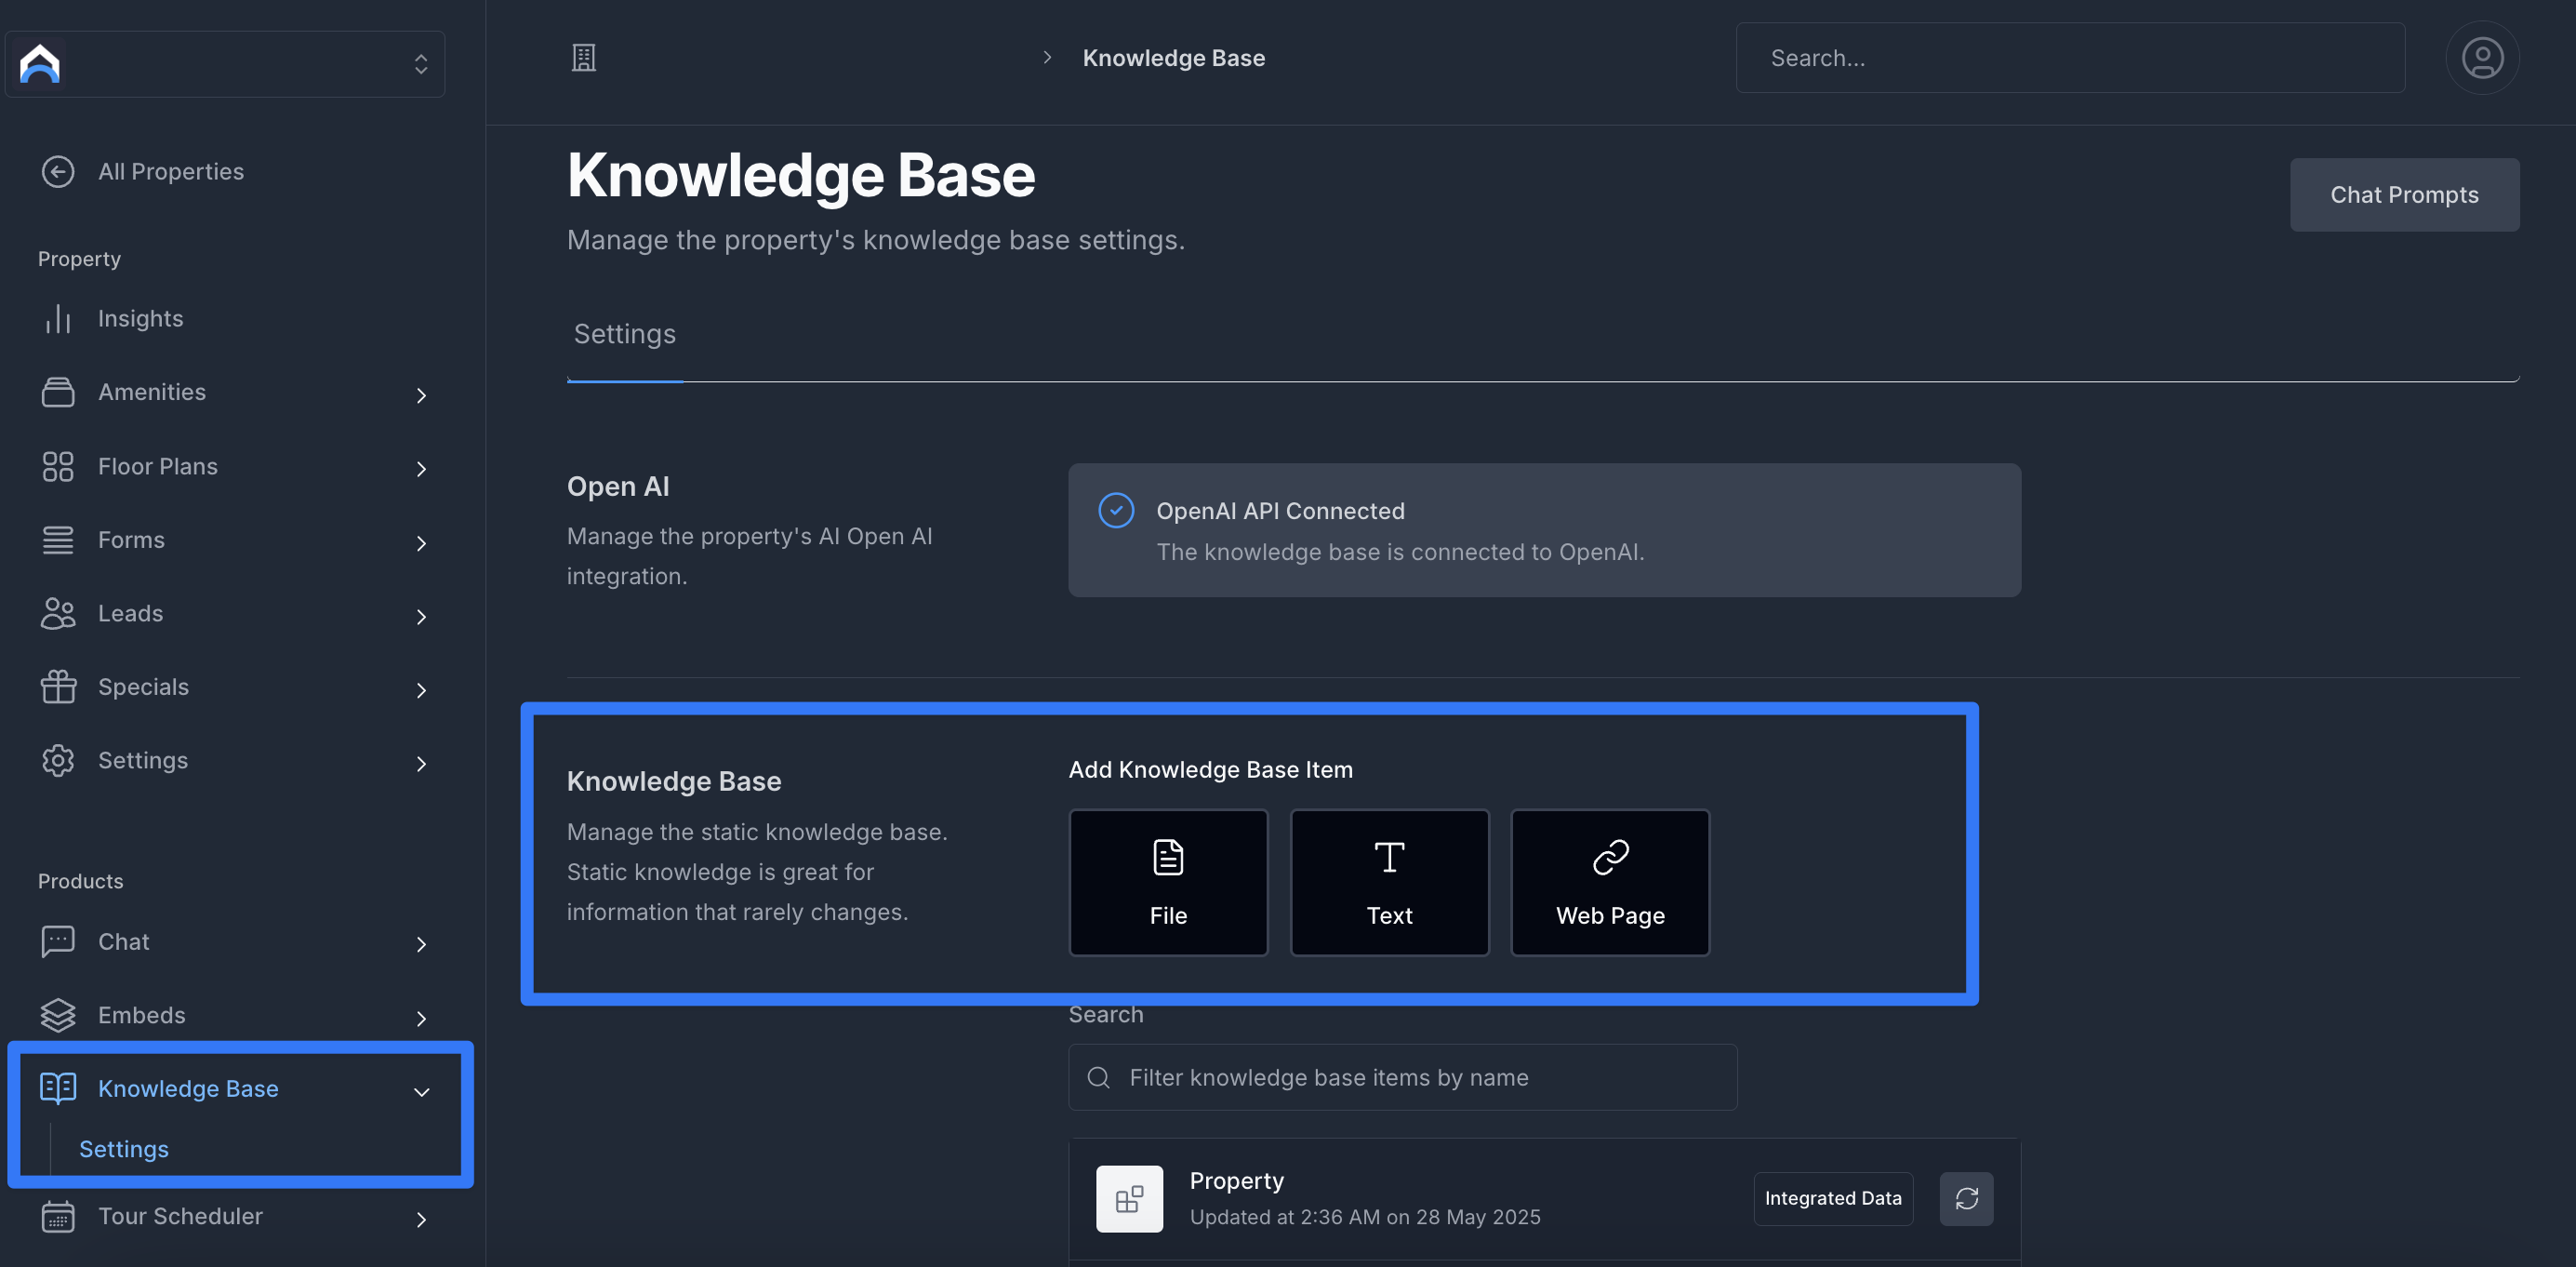Image resolution: width=2576 pixels, height=1267 pixels.
Task: Expand the Chat chevron
Action: click(x=421, y=944)
